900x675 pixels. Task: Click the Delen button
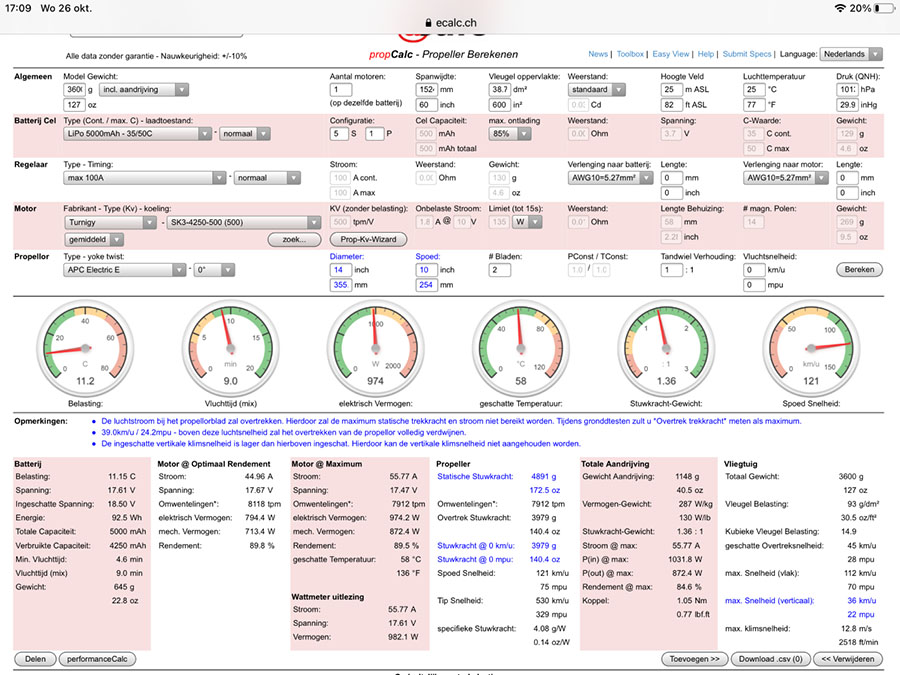[x=35, y=659]
